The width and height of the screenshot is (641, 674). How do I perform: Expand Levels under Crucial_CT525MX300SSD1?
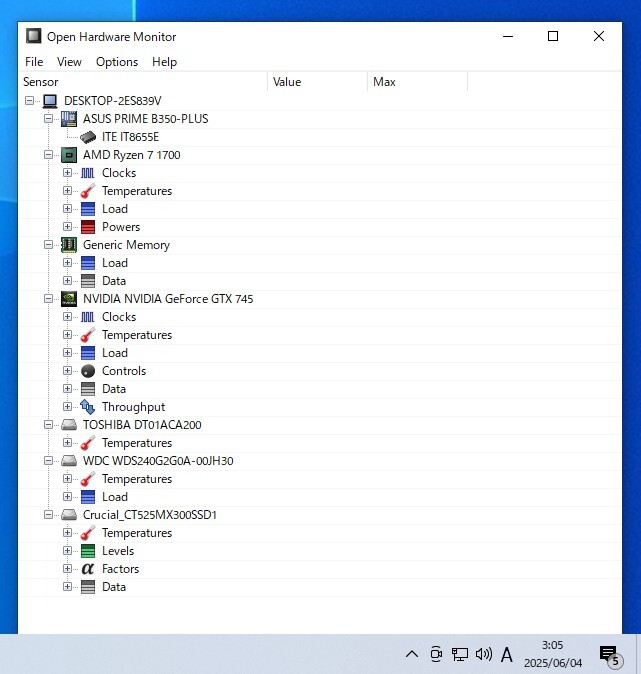[x=67, y=551]
